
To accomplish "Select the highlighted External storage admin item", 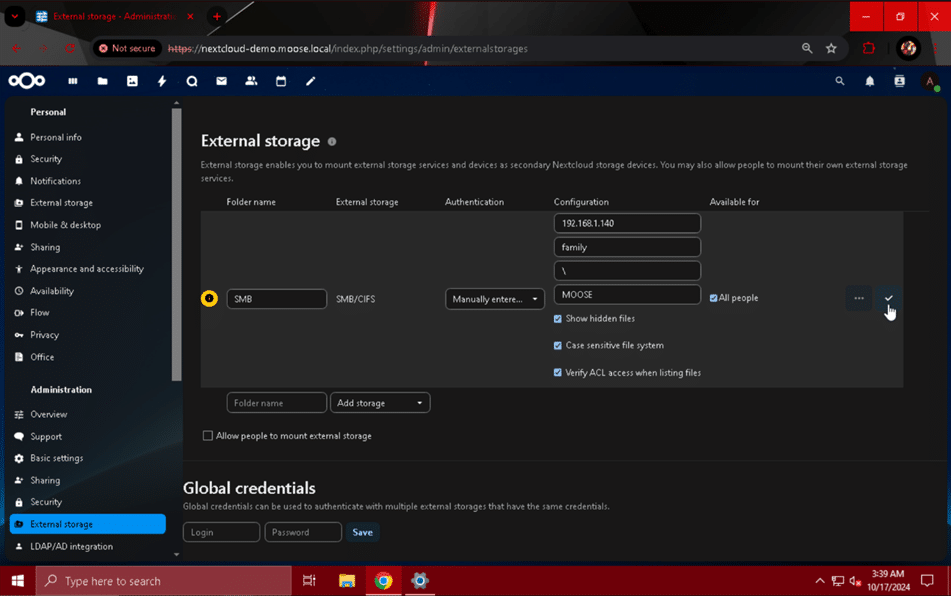I will pyautogui.click(x=87, y=524).
